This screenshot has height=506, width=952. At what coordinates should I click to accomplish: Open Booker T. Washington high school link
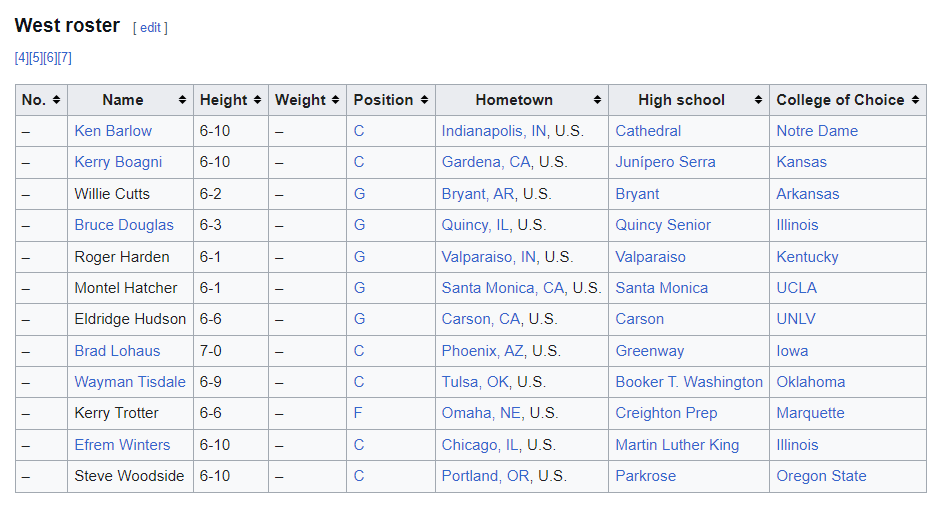tap(689, 382)
